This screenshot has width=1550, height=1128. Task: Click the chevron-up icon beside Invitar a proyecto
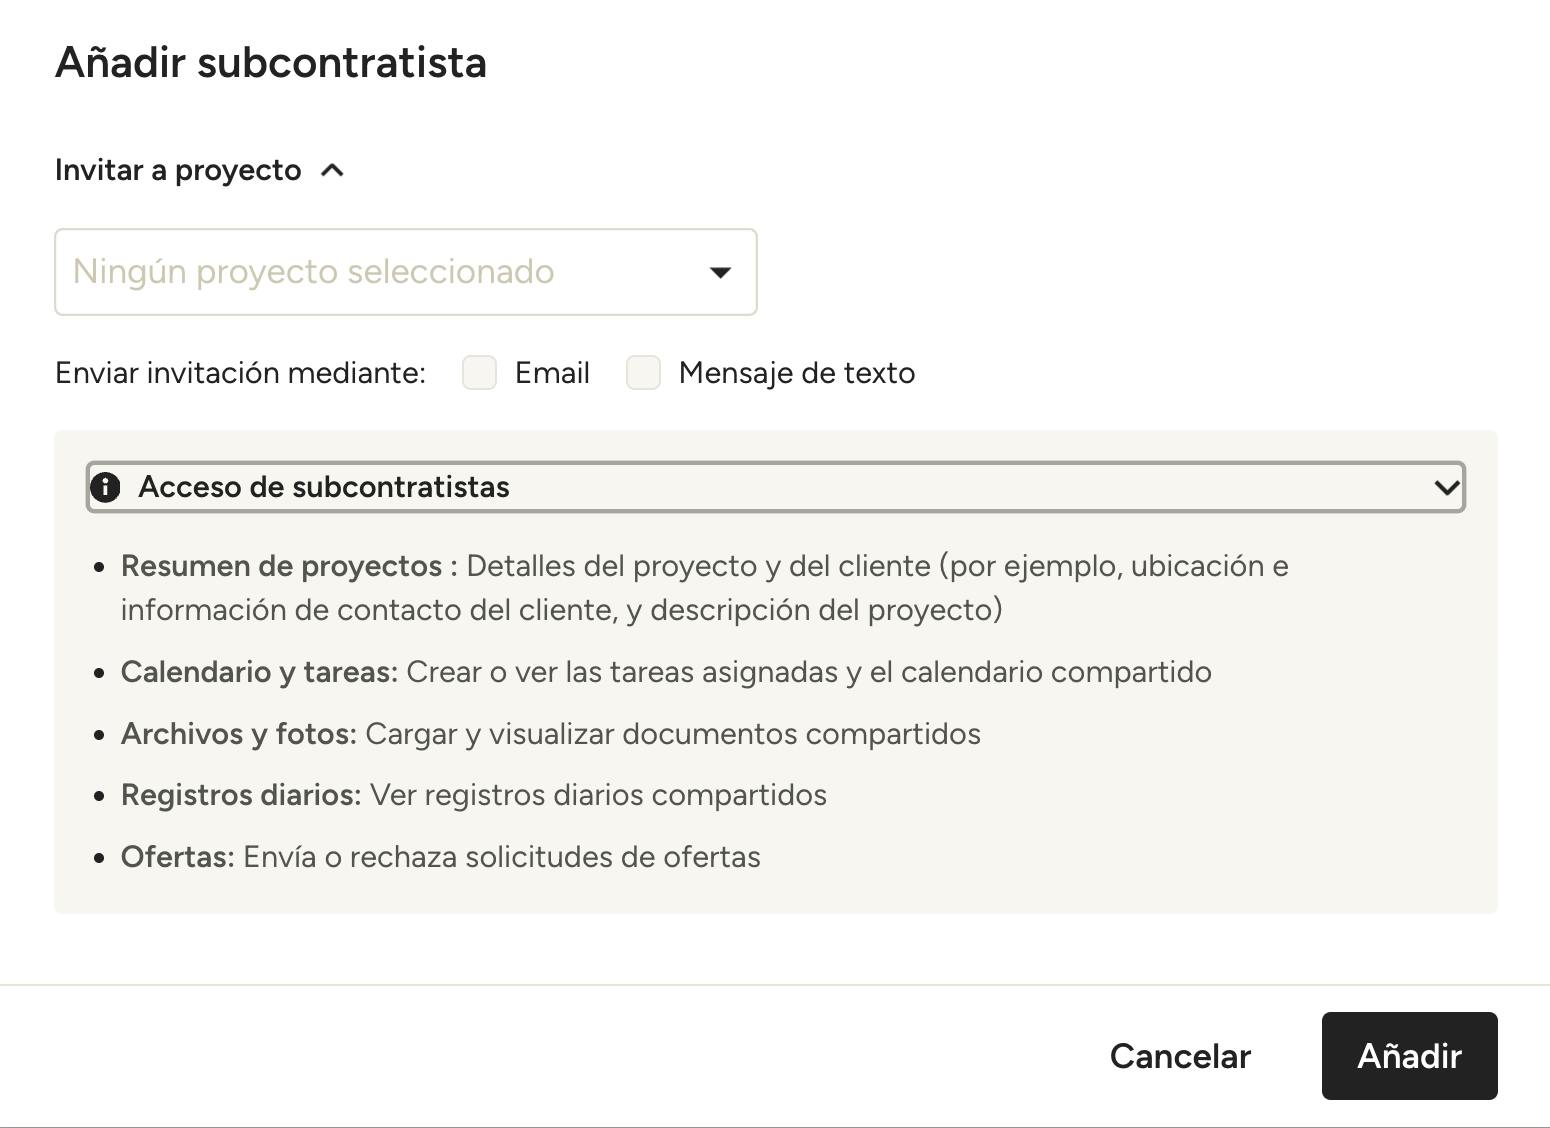click(333, 171)
